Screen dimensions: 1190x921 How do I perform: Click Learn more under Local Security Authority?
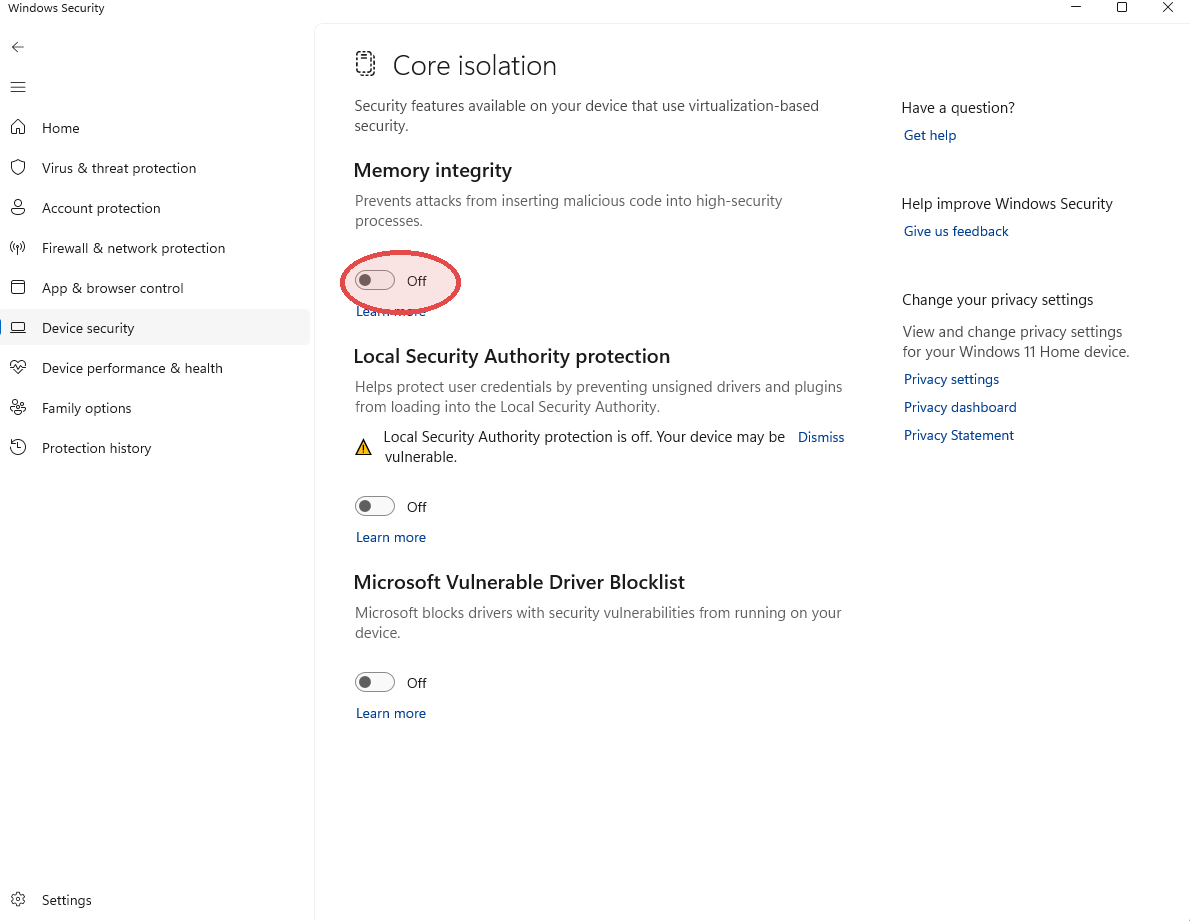[x=391, y=537]
